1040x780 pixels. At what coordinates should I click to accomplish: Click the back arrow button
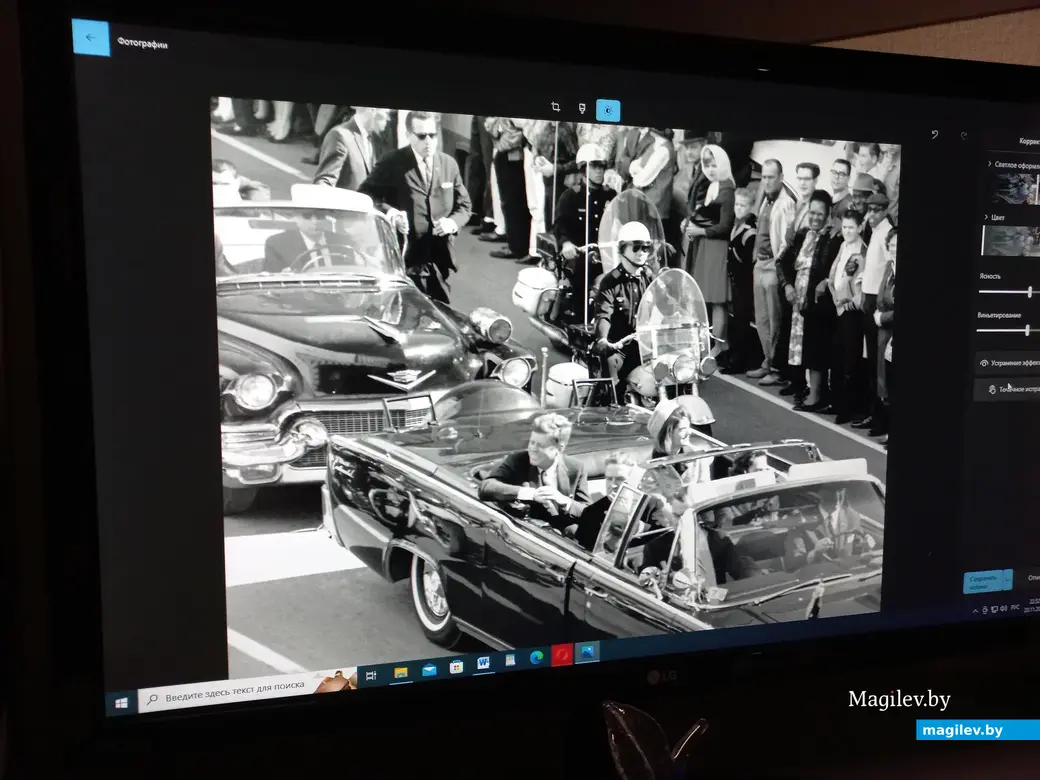[91, 38]
